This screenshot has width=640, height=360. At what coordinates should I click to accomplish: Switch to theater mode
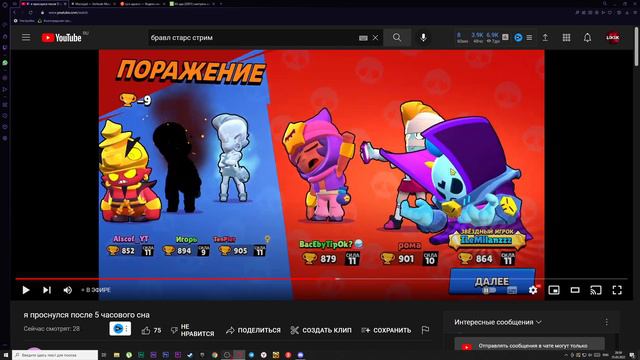tap(575, 290)
